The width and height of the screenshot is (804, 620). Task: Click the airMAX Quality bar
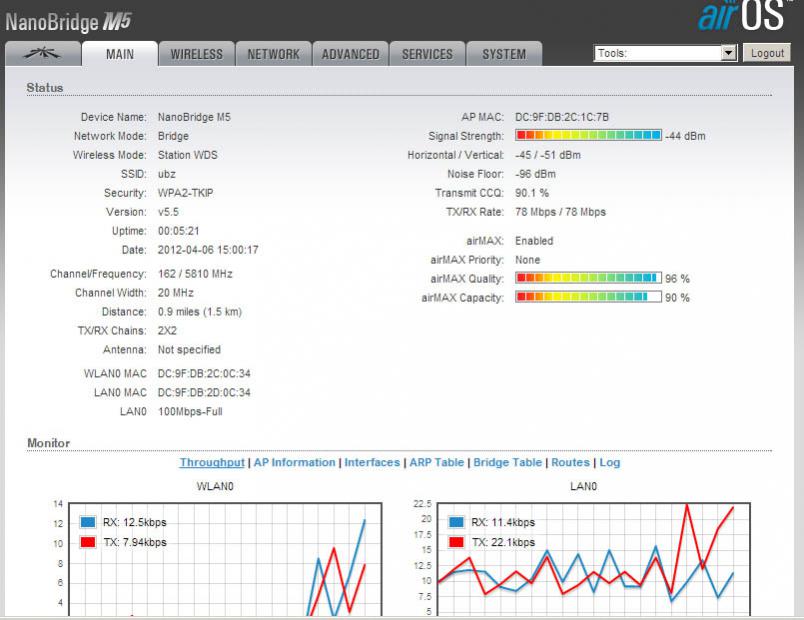[x=588, y=279]
